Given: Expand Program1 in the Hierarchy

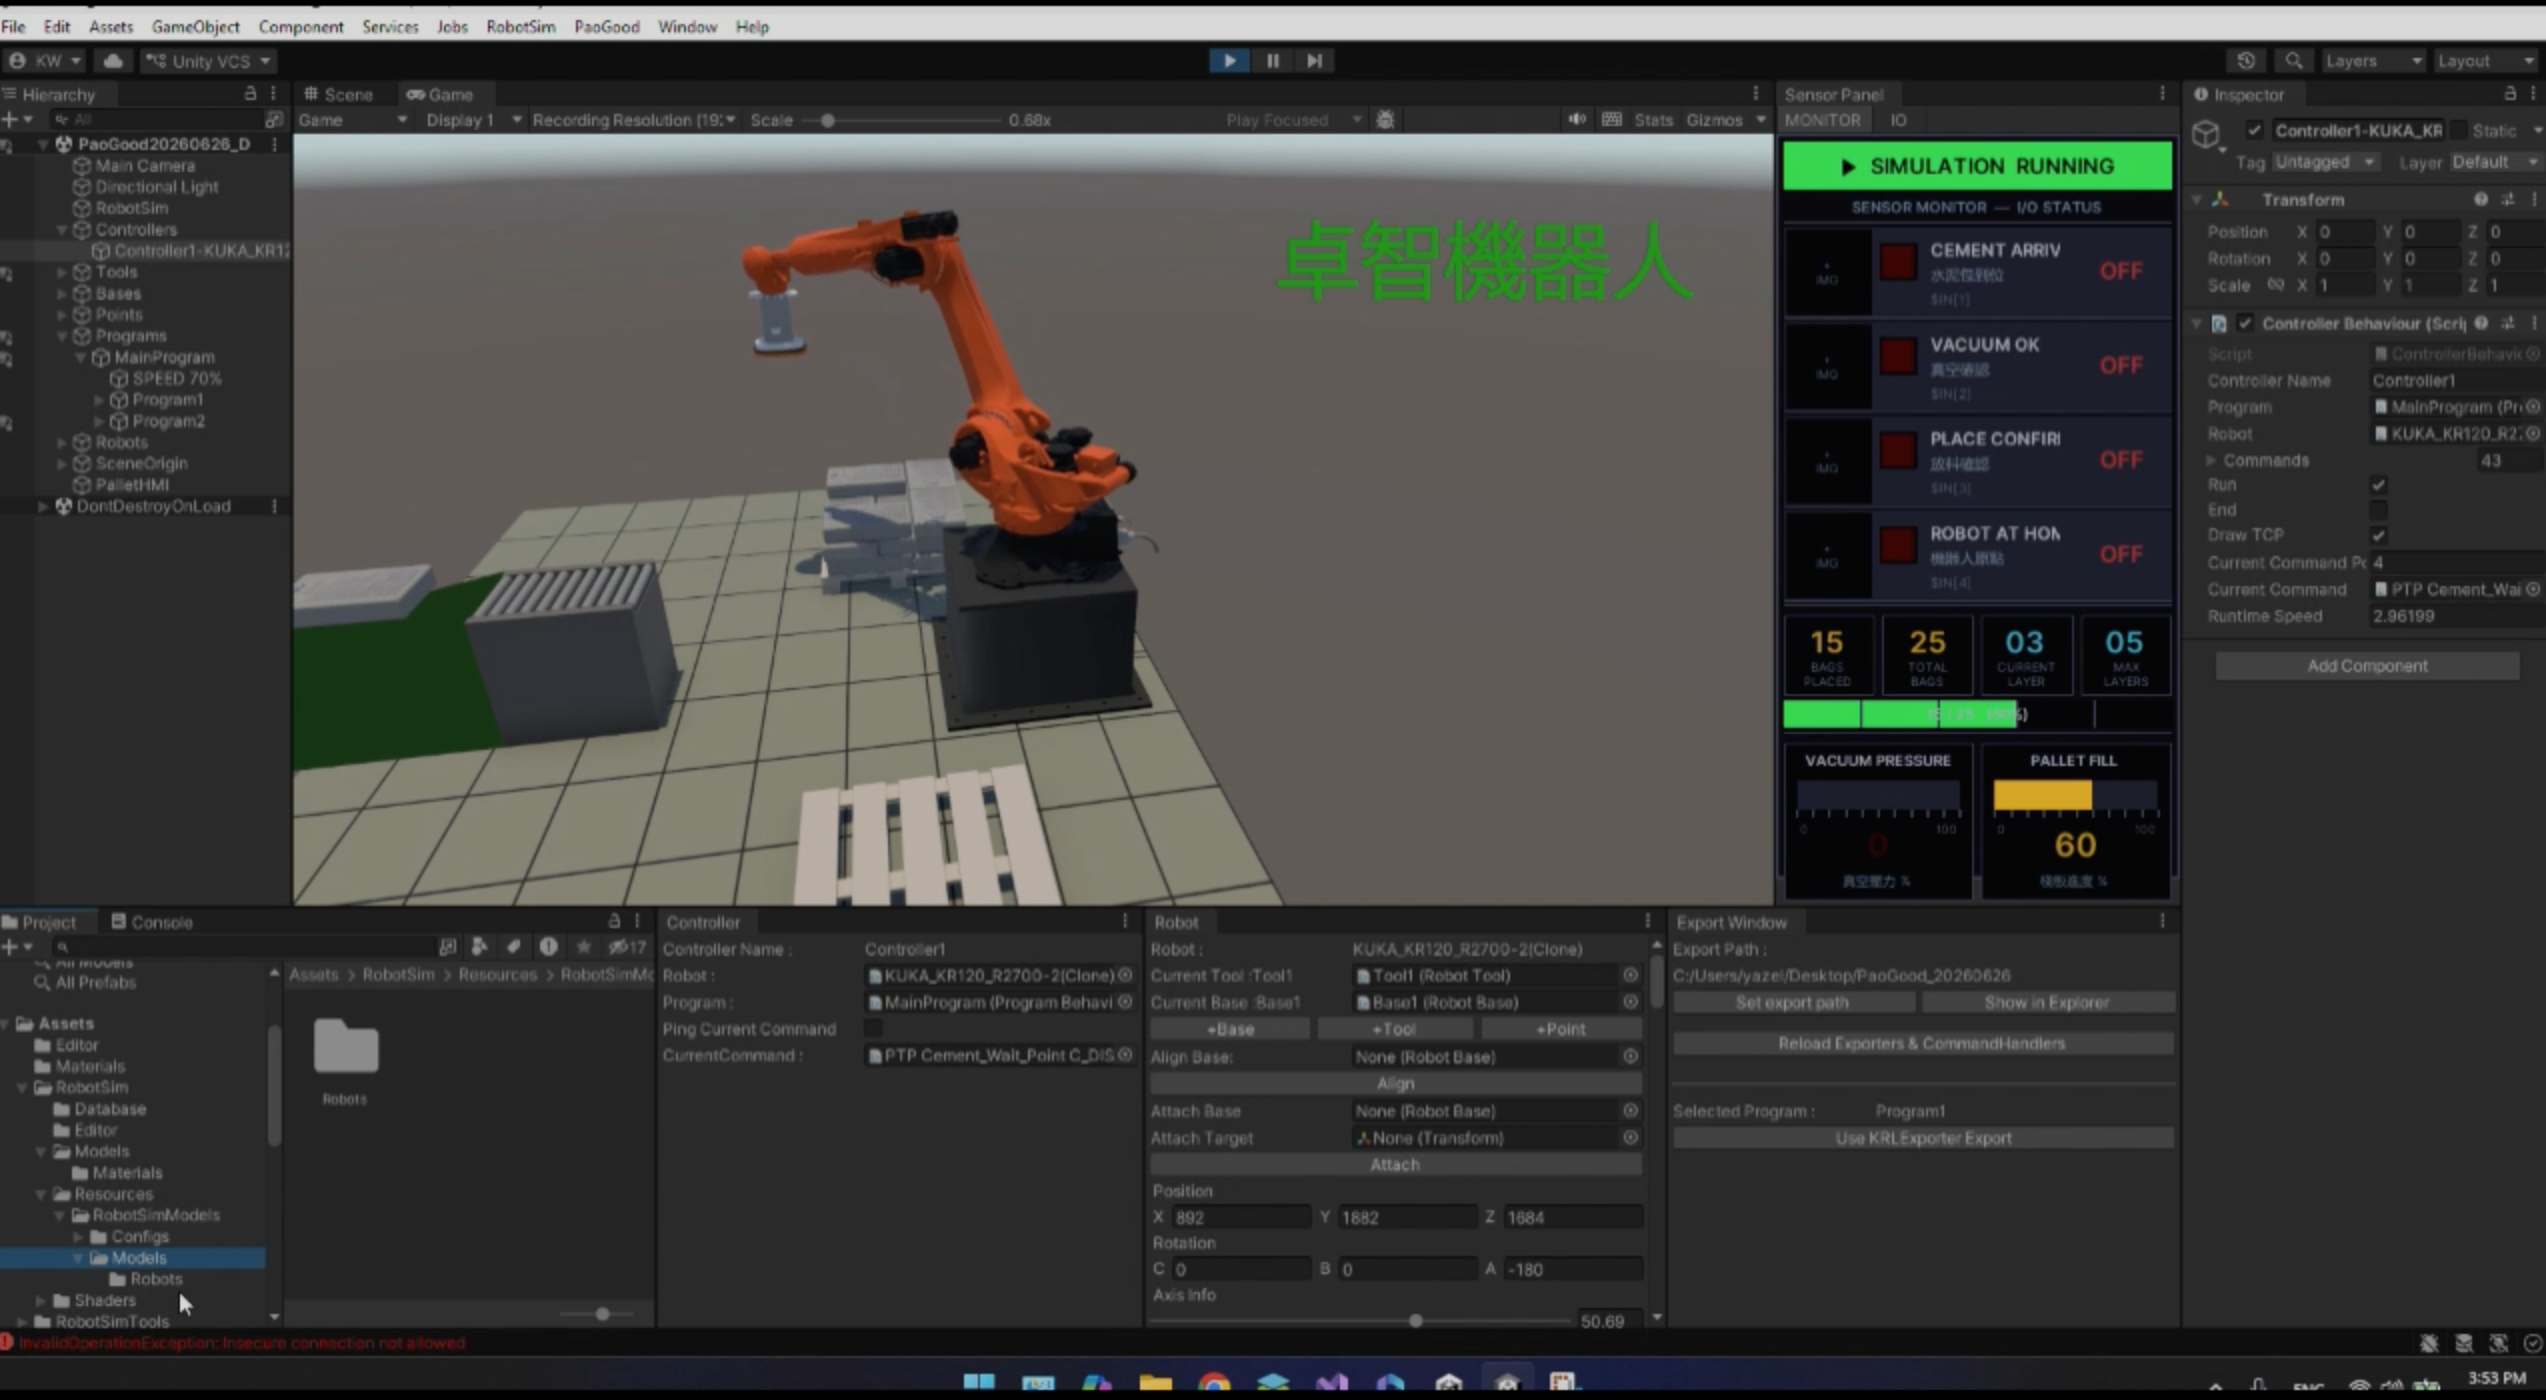Looking at the screenshot, I should point(99,399).
